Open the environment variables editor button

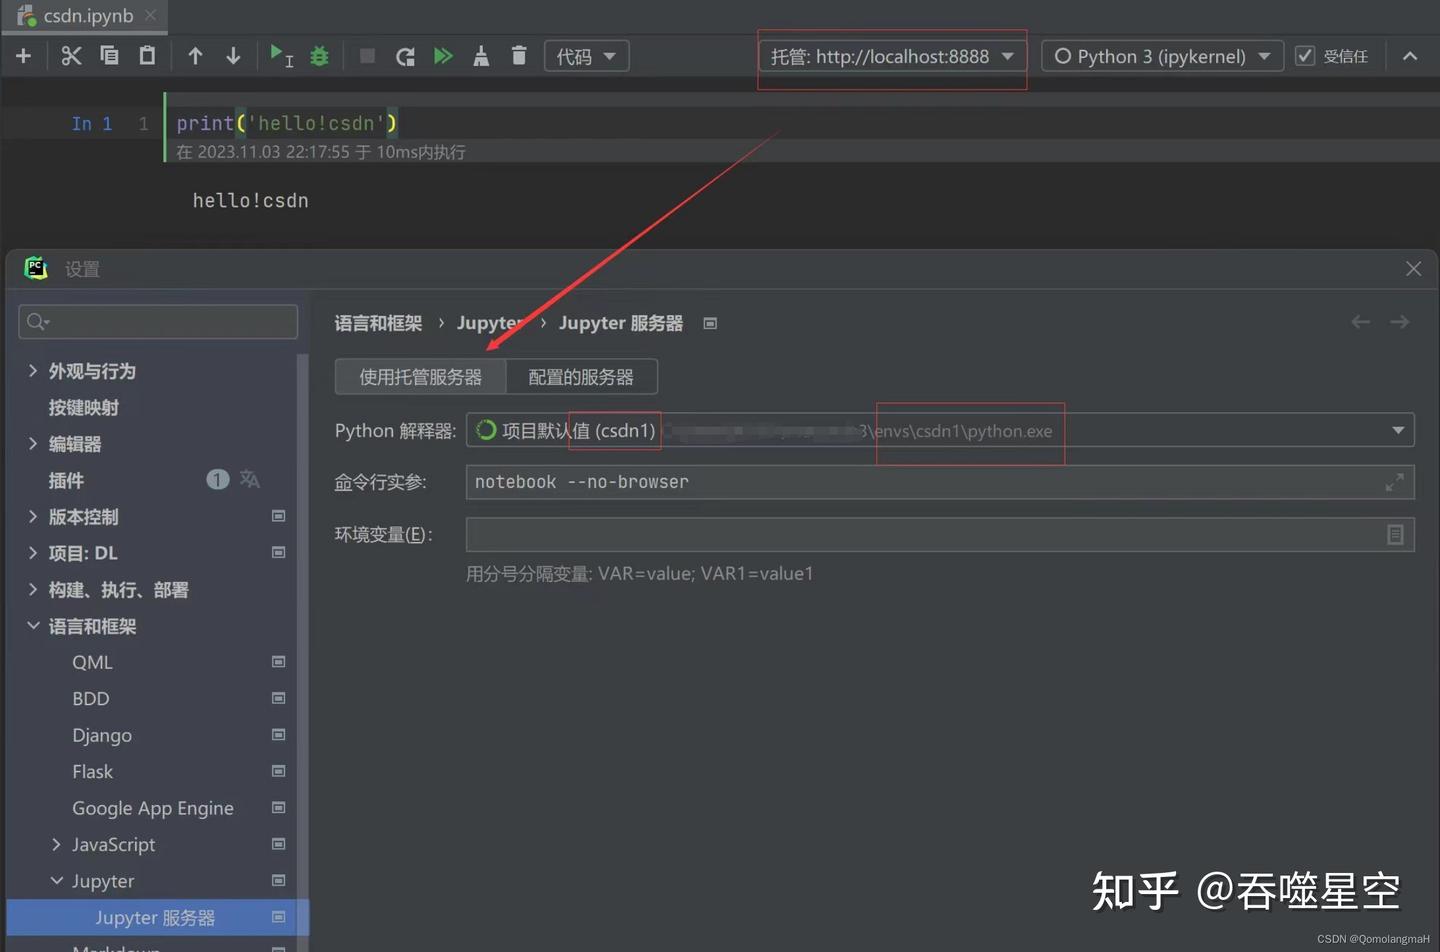point(1396,534)
